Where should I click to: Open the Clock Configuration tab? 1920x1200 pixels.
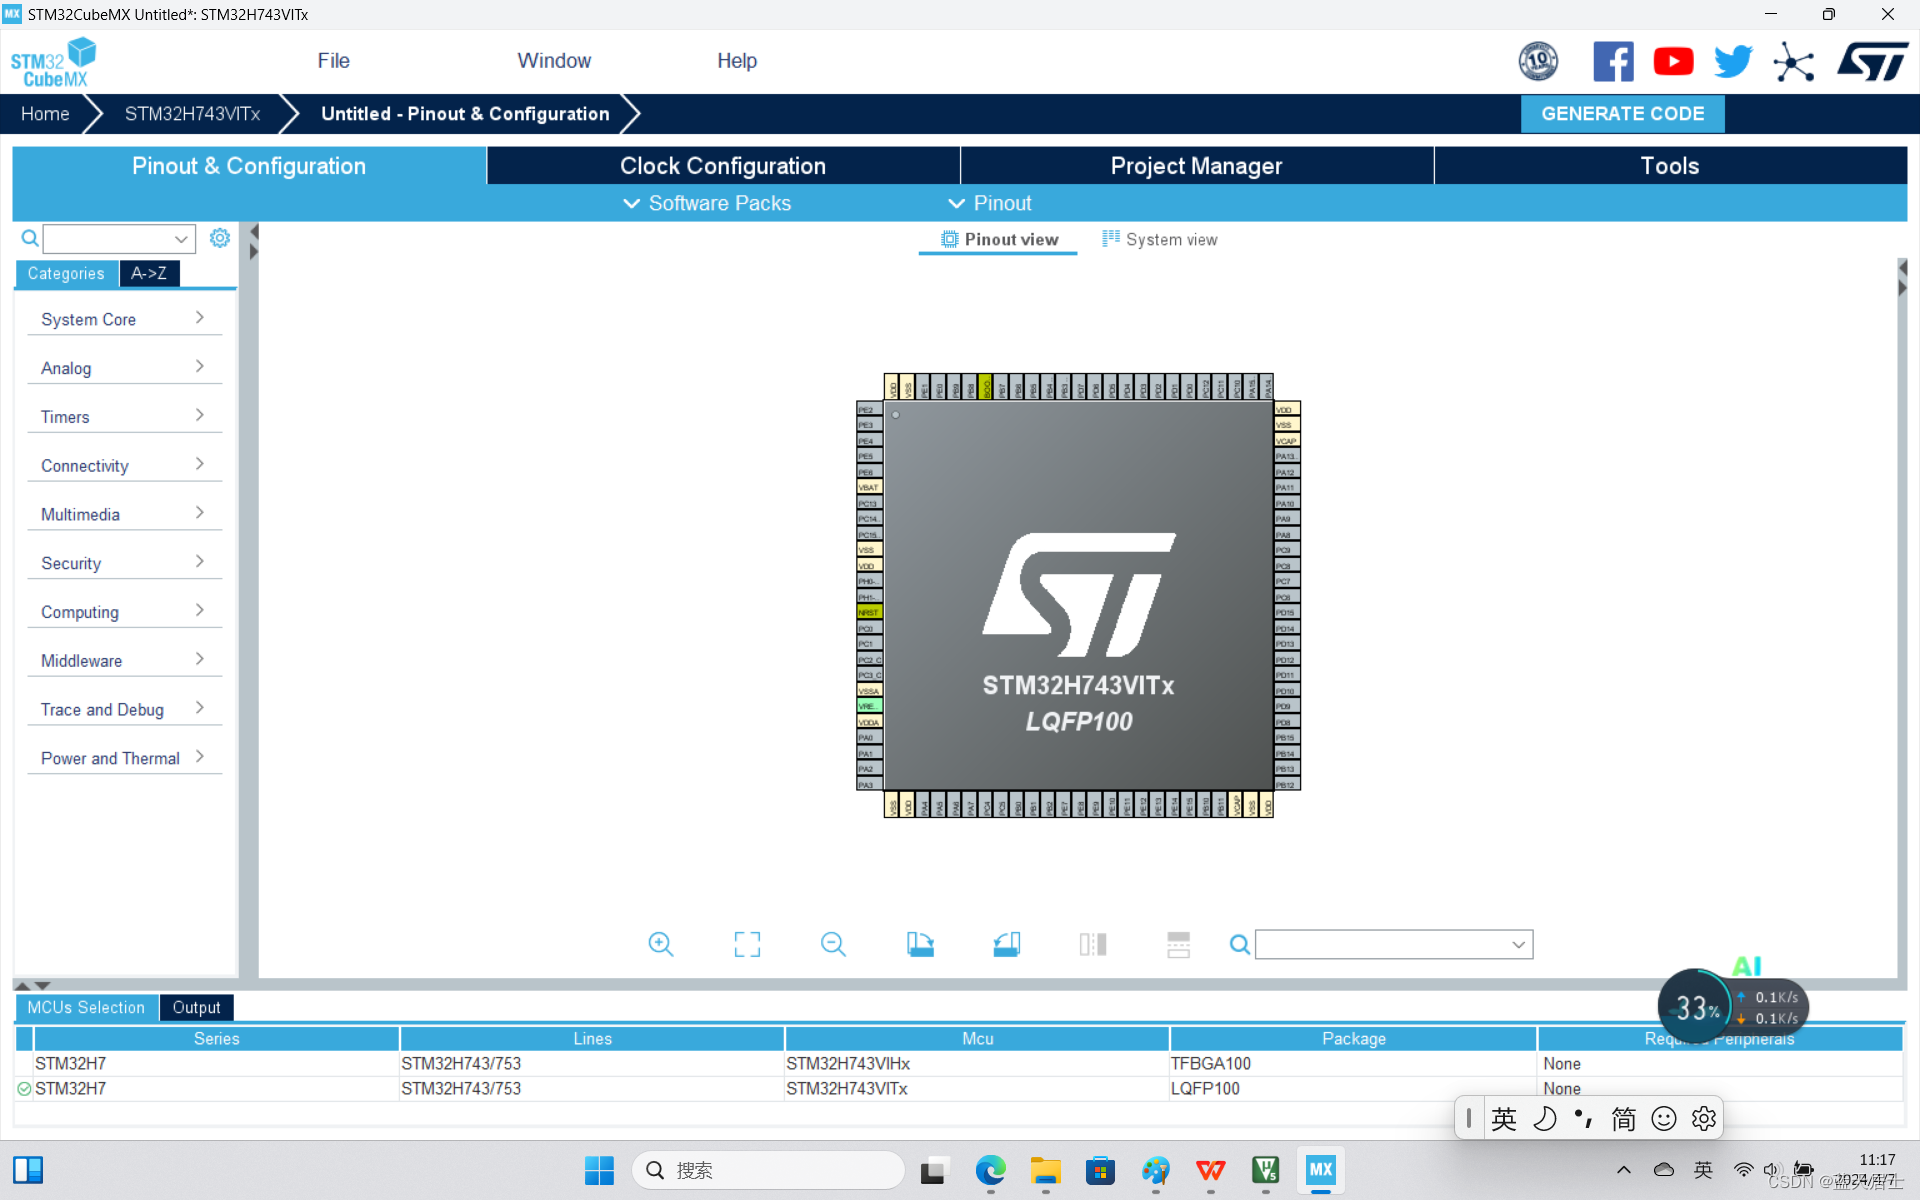click(x=722, y=166)
